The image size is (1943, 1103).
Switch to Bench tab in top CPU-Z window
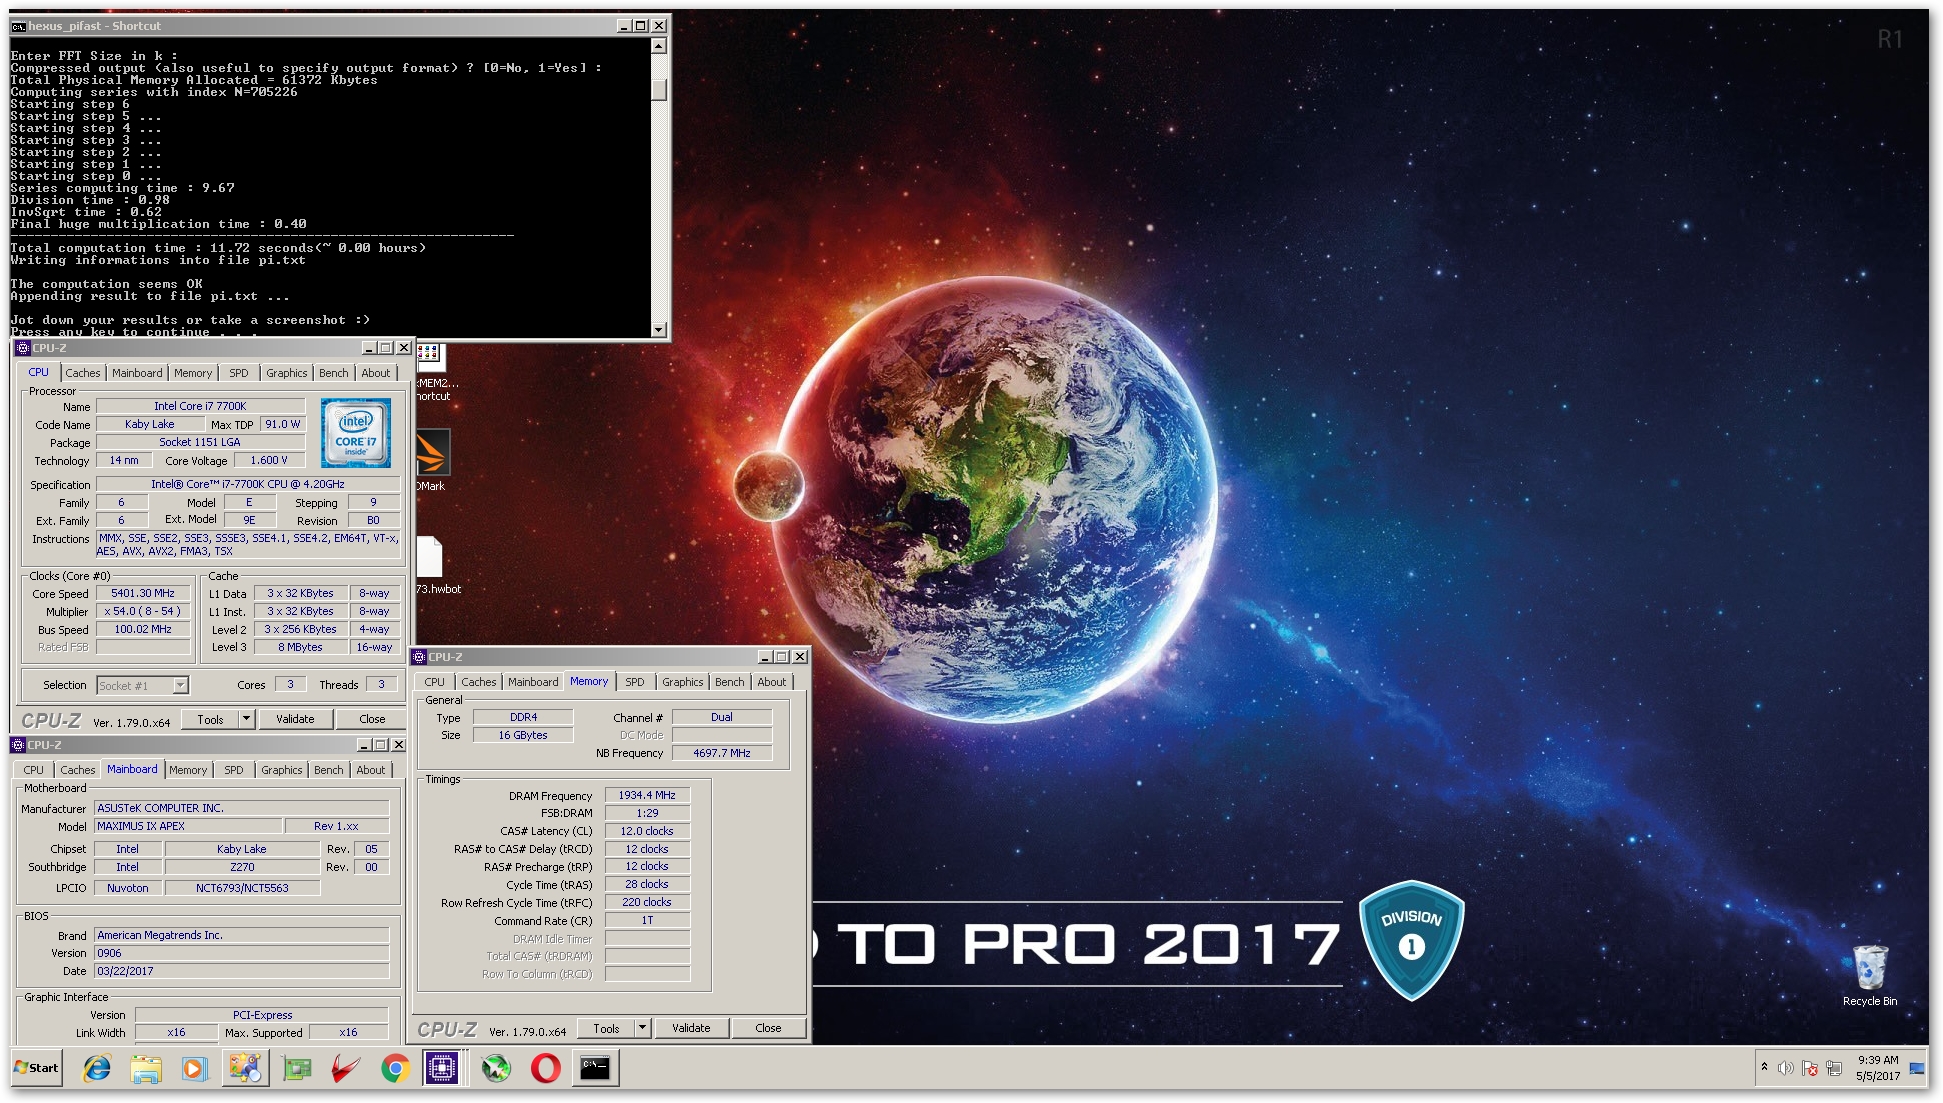(334, 373)
